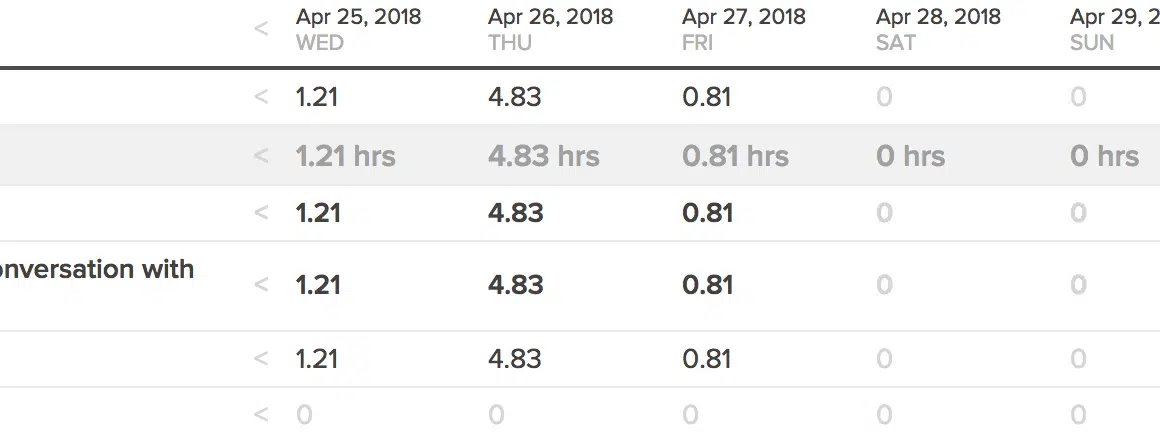This screenshot has width=1160, height=440.
Task: Select the Apr 26, 2018 THU column header
Action: pos(550,29)
